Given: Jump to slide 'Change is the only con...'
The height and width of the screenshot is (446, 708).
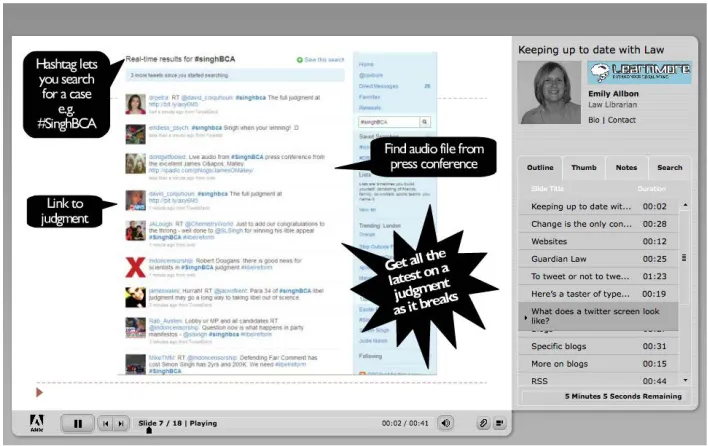Looking at the screenshot, I should click(x=598, y=224).
